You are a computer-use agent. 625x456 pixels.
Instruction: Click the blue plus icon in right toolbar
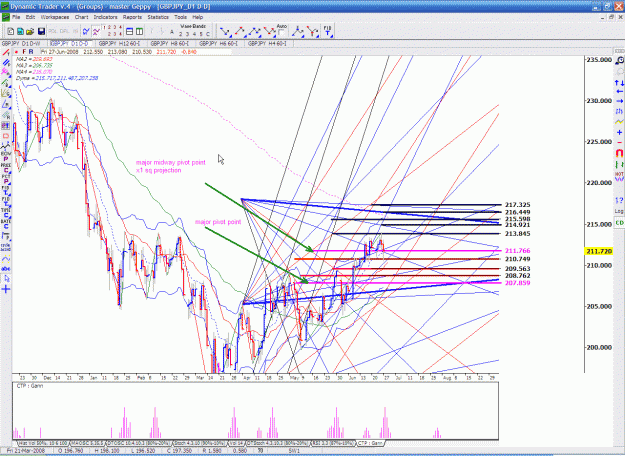pyautogui.click(x=619, y=132)
